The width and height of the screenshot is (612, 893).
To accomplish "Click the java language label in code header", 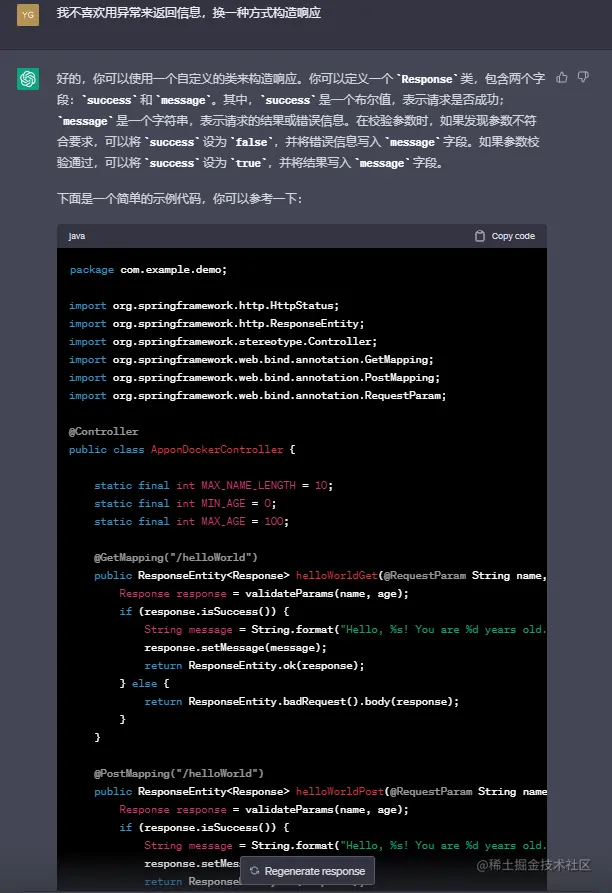I will point(77,236).
